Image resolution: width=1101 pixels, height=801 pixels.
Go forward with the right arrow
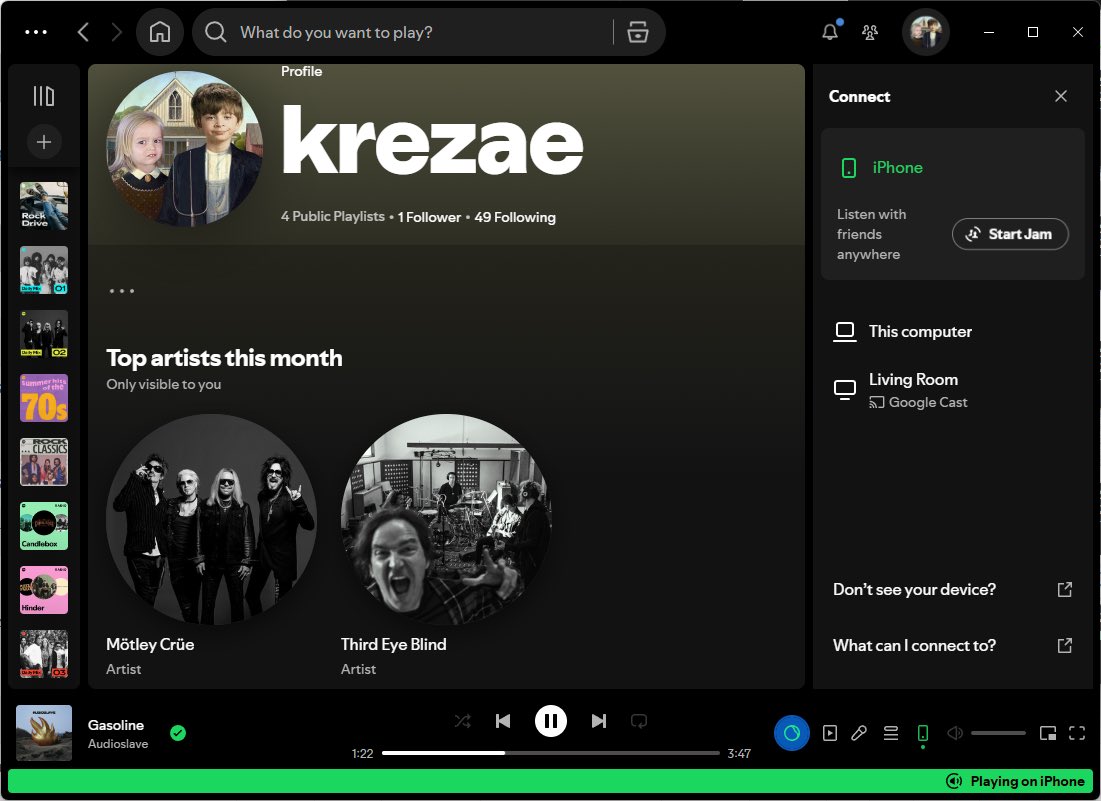click(117, 32)
